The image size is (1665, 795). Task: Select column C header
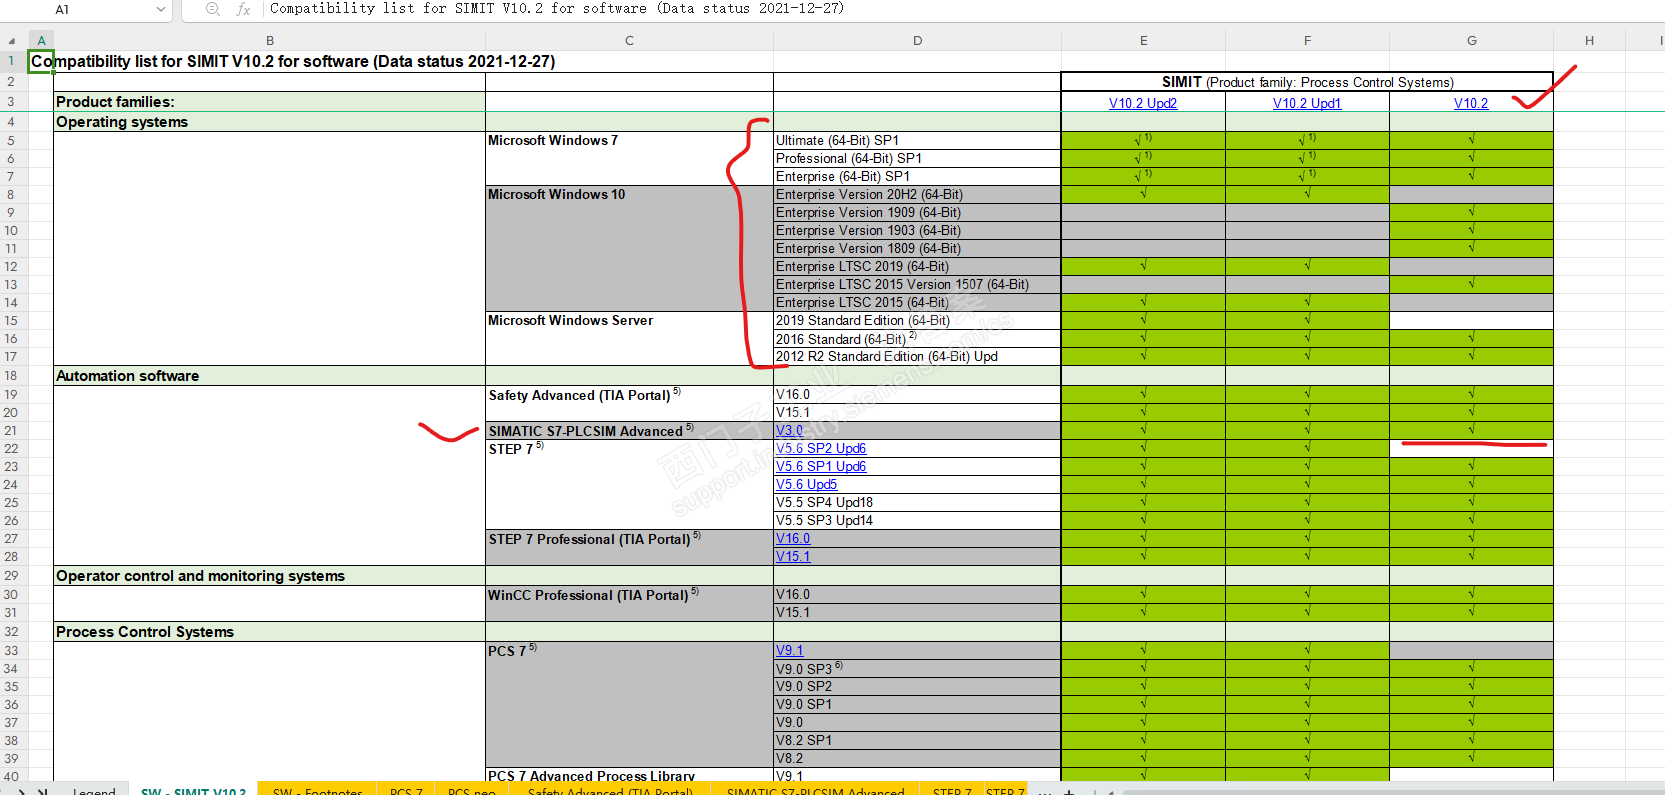coord(629,41)
